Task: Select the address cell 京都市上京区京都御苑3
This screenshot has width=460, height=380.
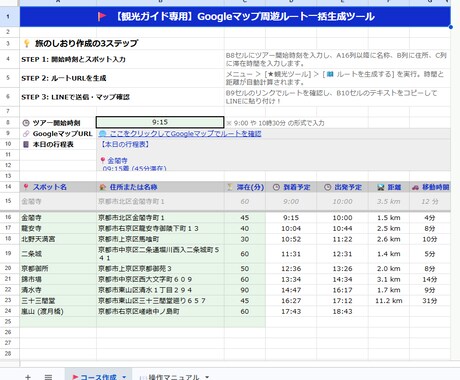Action: coord(160,268)
